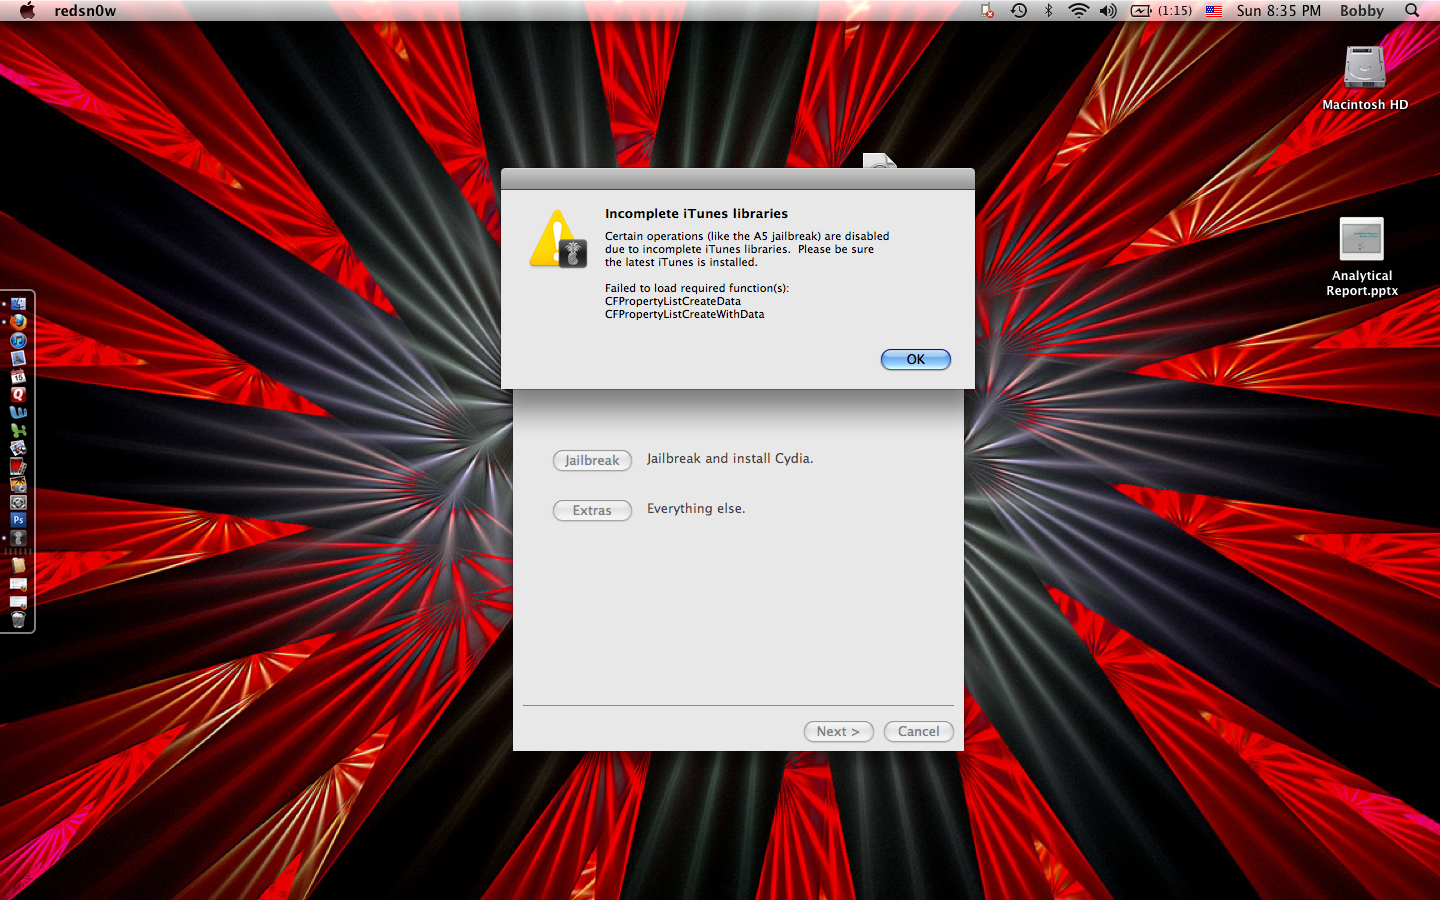Image resolution: width=1440 pixels, height=900 pixels.
Task: Open Mail stamp icon in Dock
Action: click(x=18, y=358)
